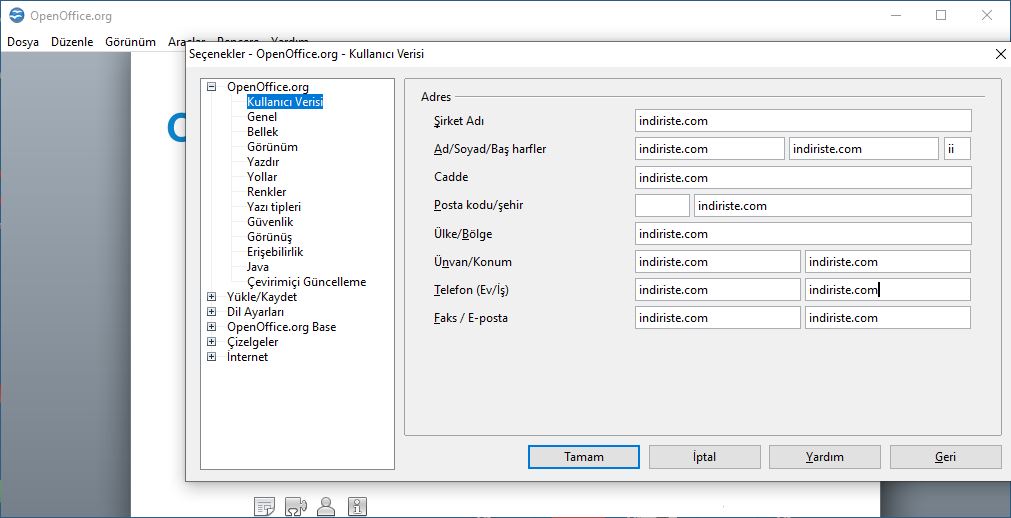This screenshot has width=1011, height=518.
Task: Select Erişebilirlik in the options tree
Action: coord(275,252)
